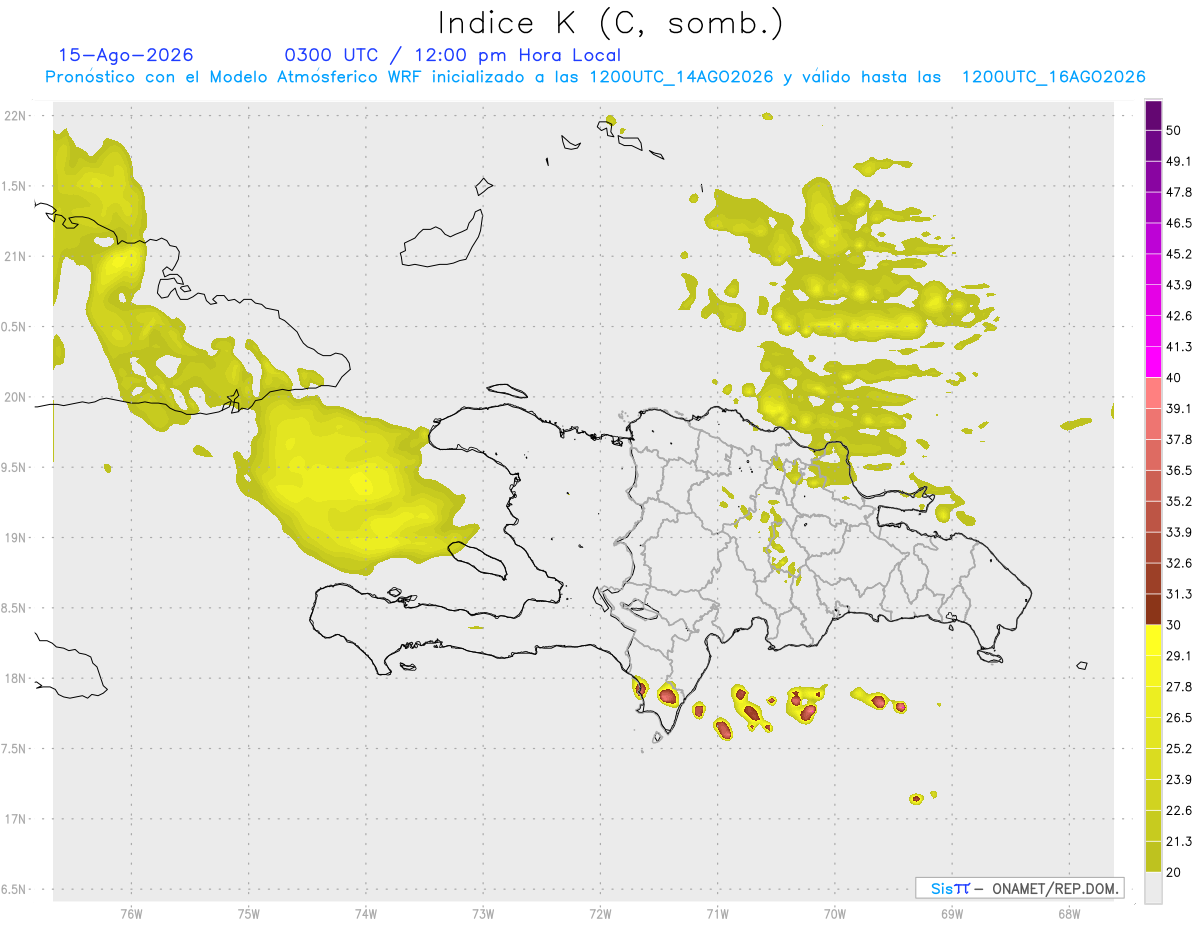Click the "26.5" color bar label
The image size is (1200, 927).
point(1179,718)
